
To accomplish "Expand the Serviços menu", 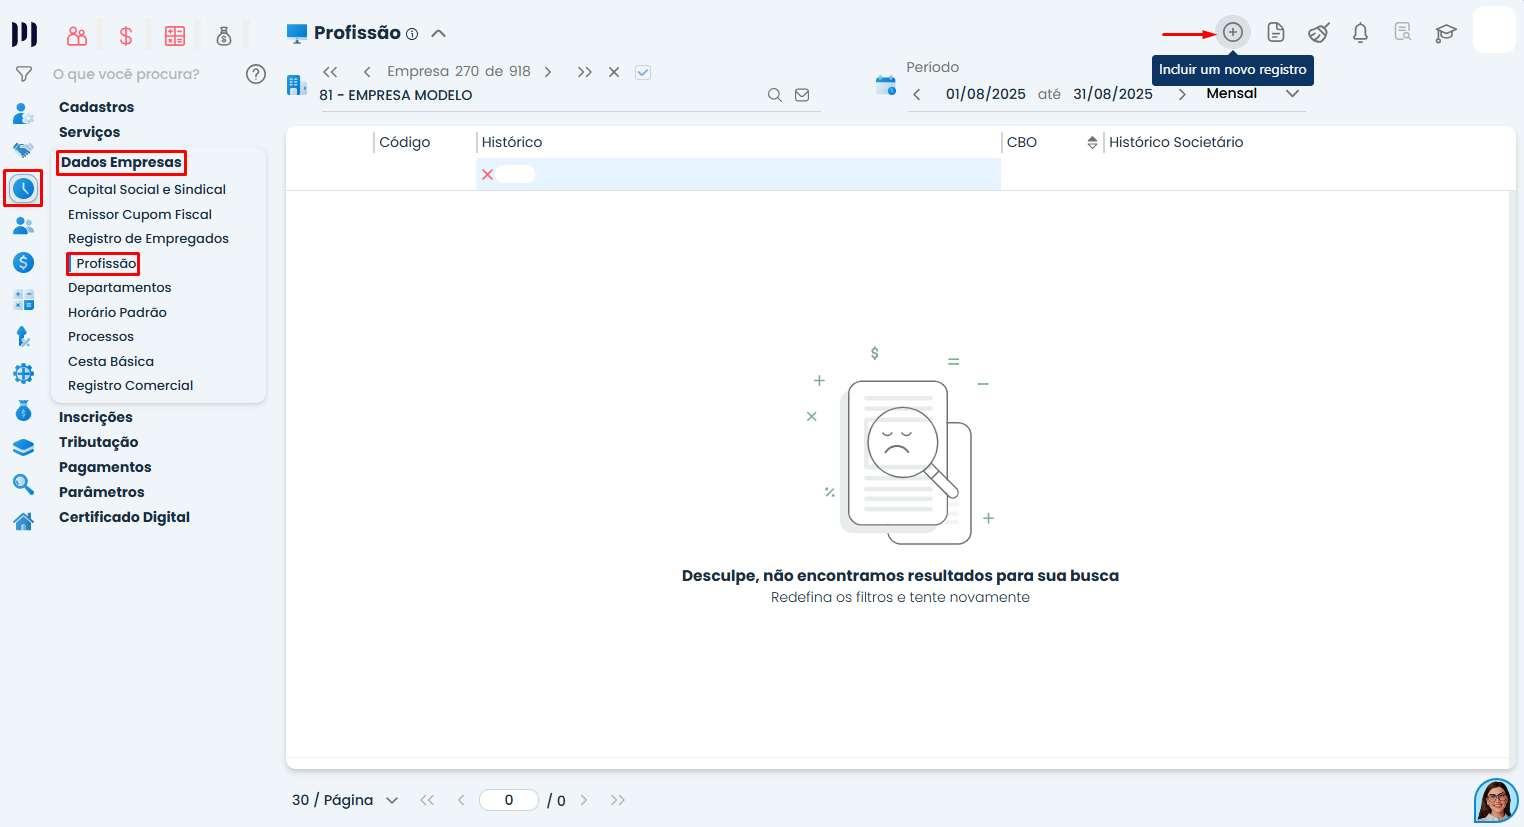I will [89, 132].
